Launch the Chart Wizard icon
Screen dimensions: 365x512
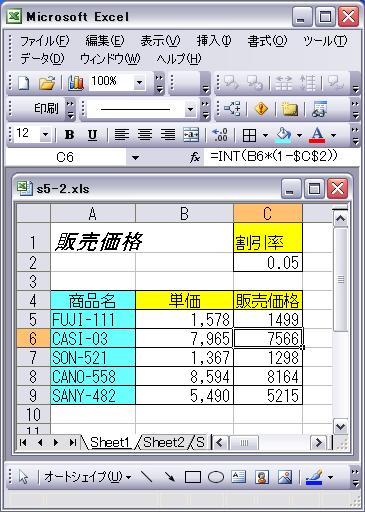pyautogui.click(x=76, y=83)
